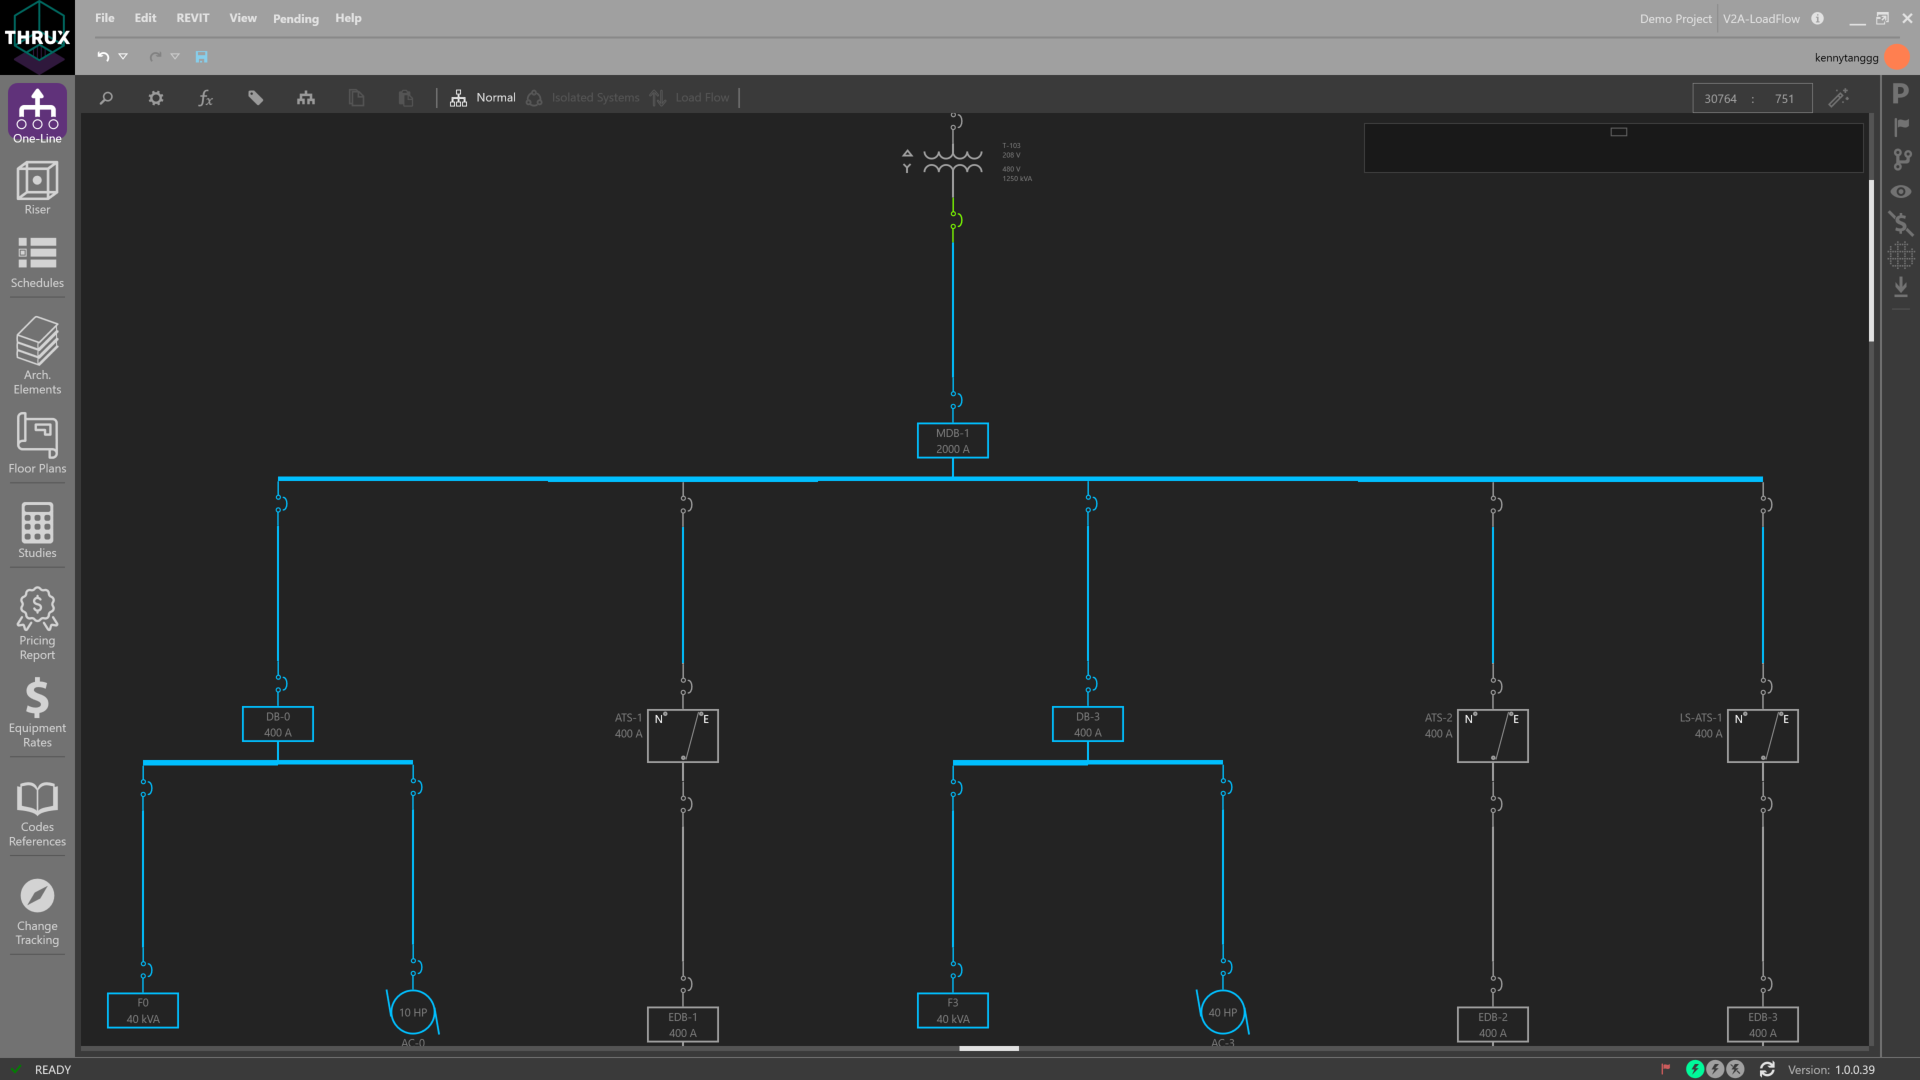Expand the redo history dropdown arrow

175,56
